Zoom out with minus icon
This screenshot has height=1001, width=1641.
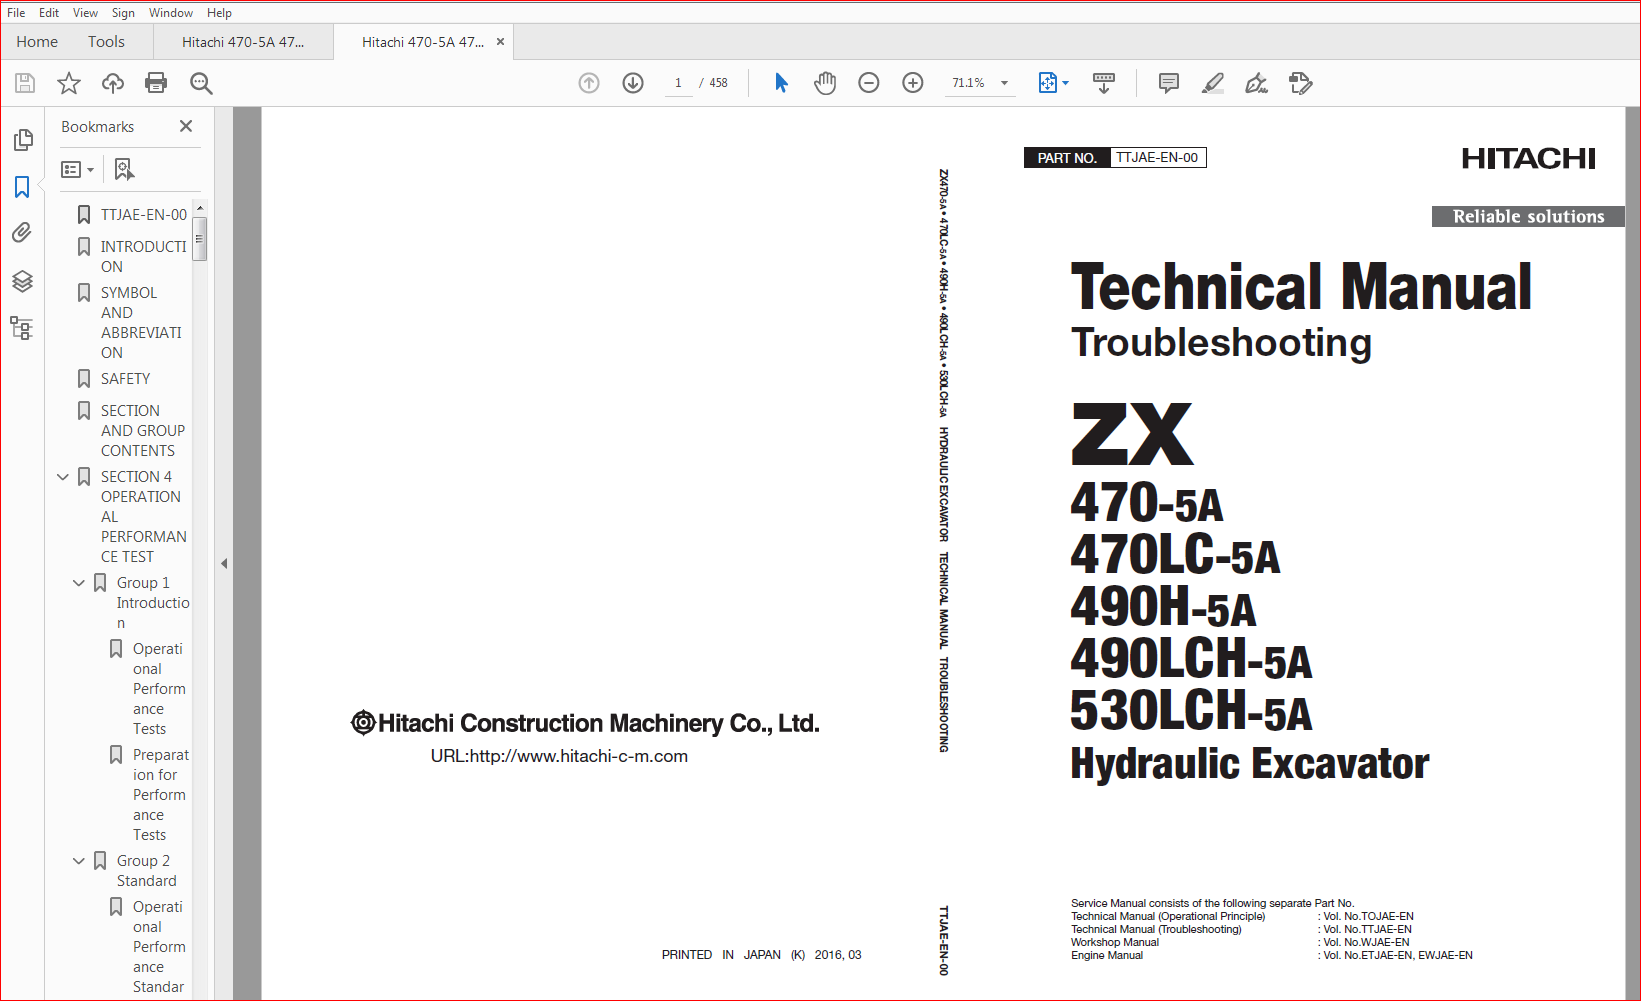click(869, 83)
